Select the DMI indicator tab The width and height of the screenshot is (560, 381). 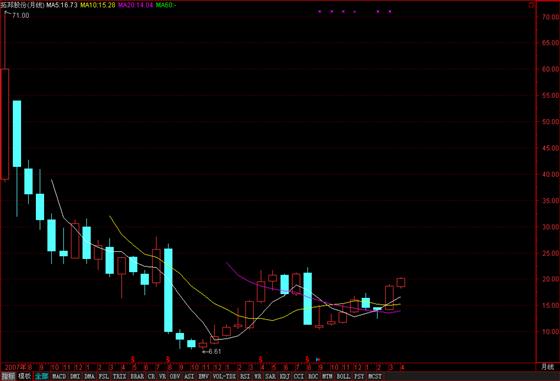pos(75,376)
